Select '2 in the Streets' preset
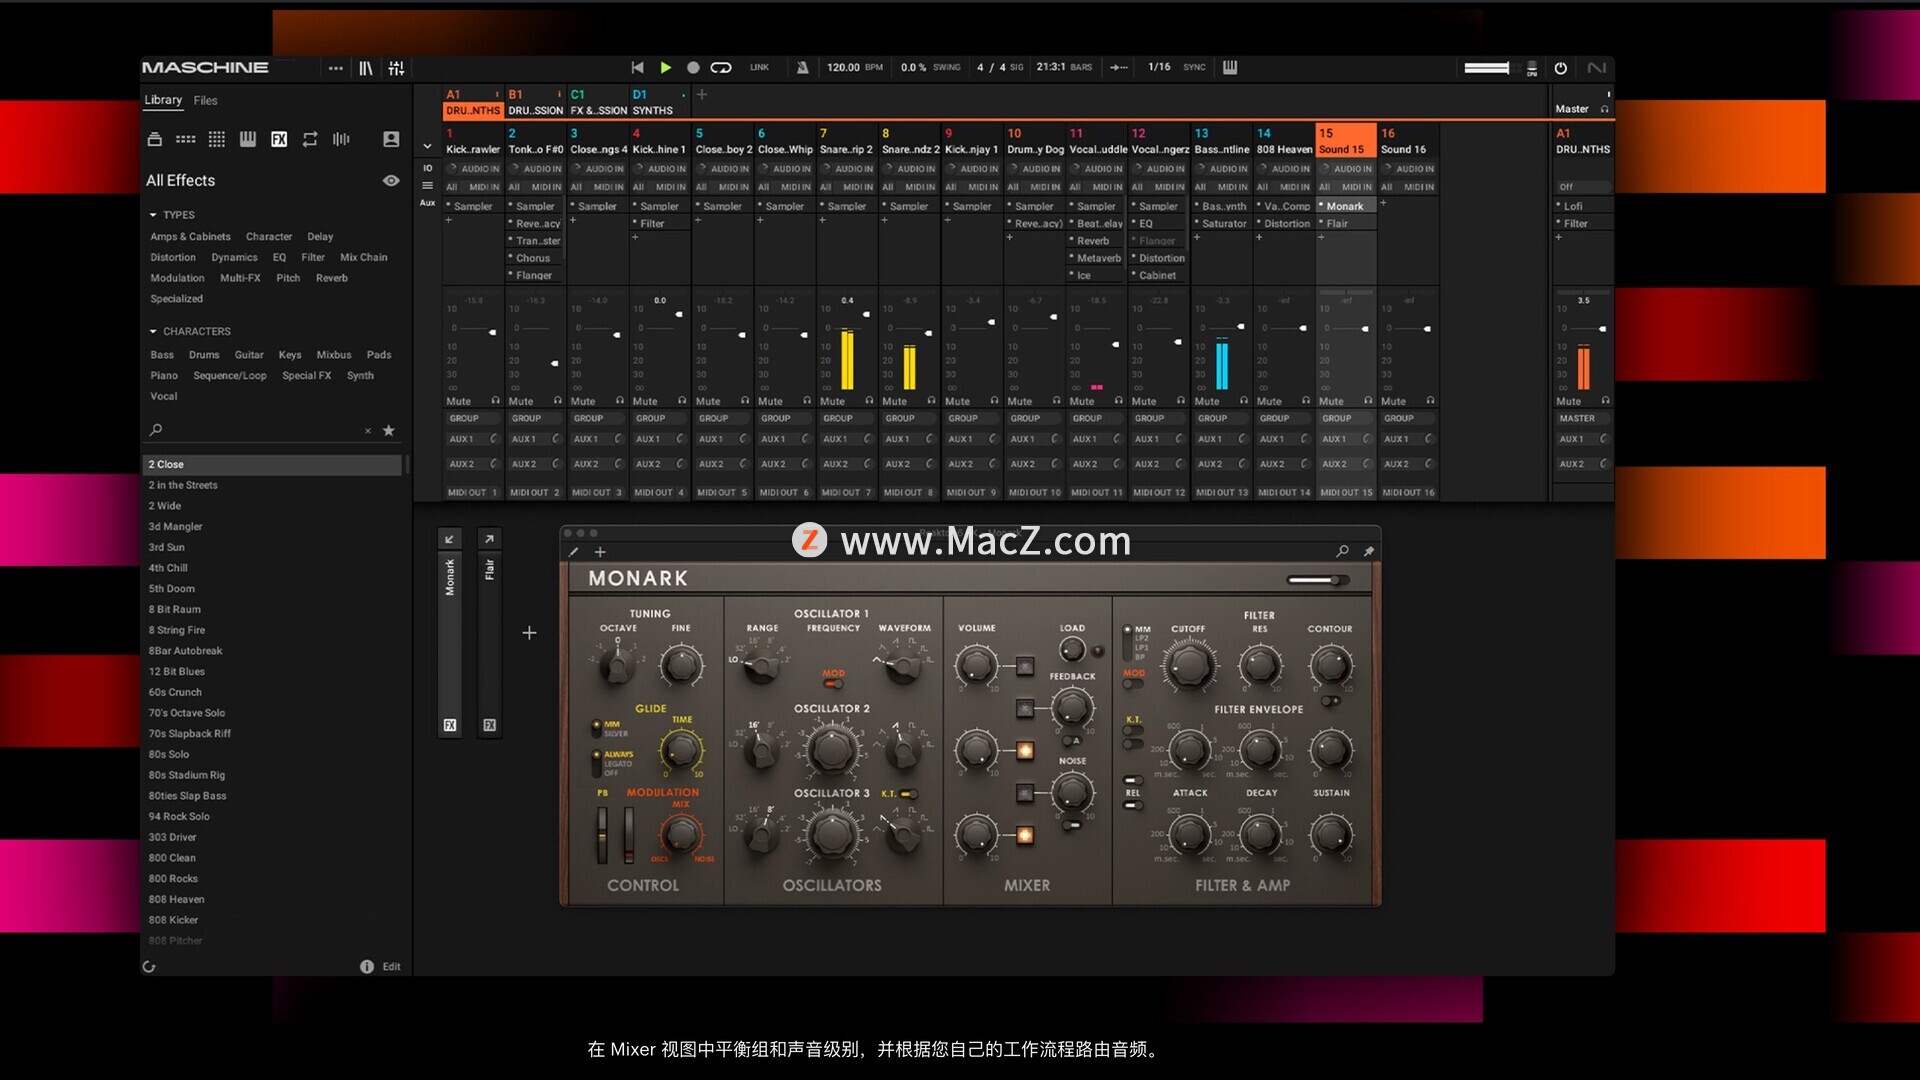Image resolution: width=1920 pixels, height=1080 pixels. click(183, 485)
